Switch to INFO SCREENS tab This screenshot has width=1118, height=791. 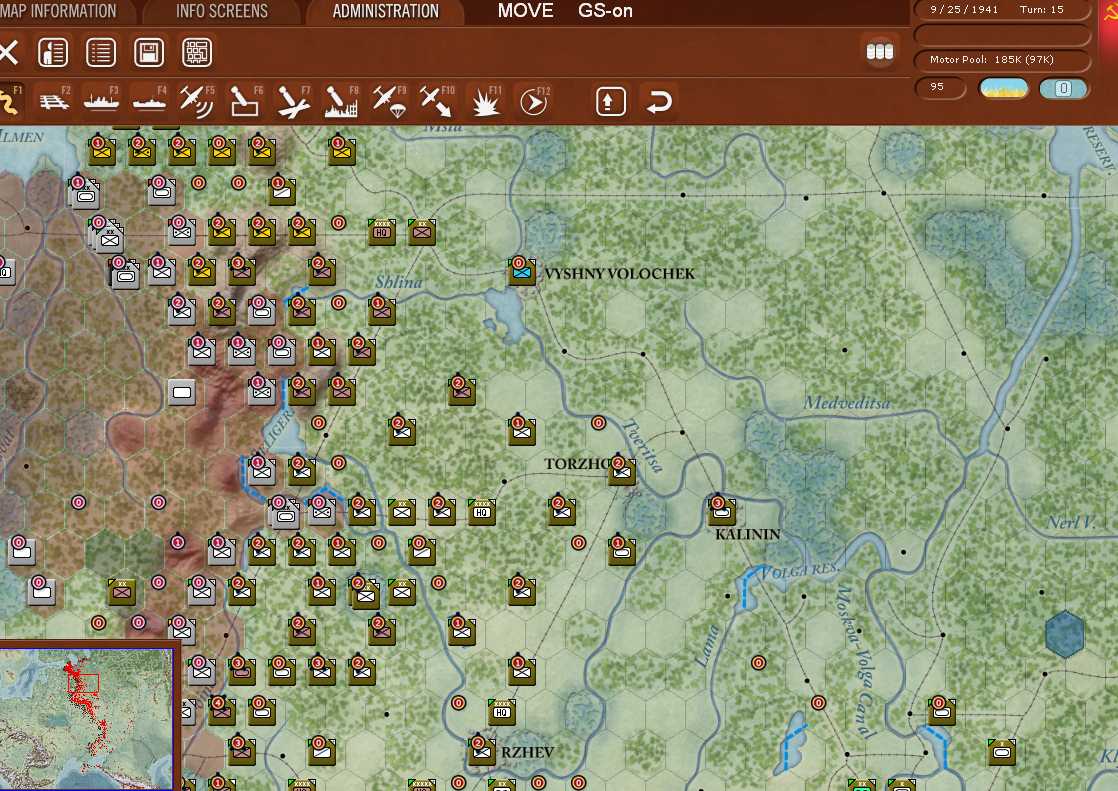coord(222,11)
